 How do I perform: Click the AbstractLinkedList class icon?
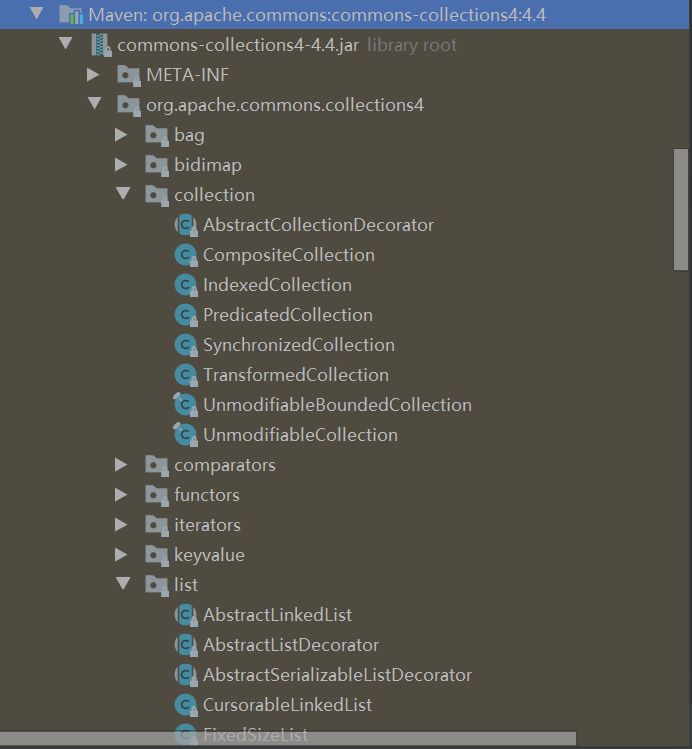(x=186, y=615)
